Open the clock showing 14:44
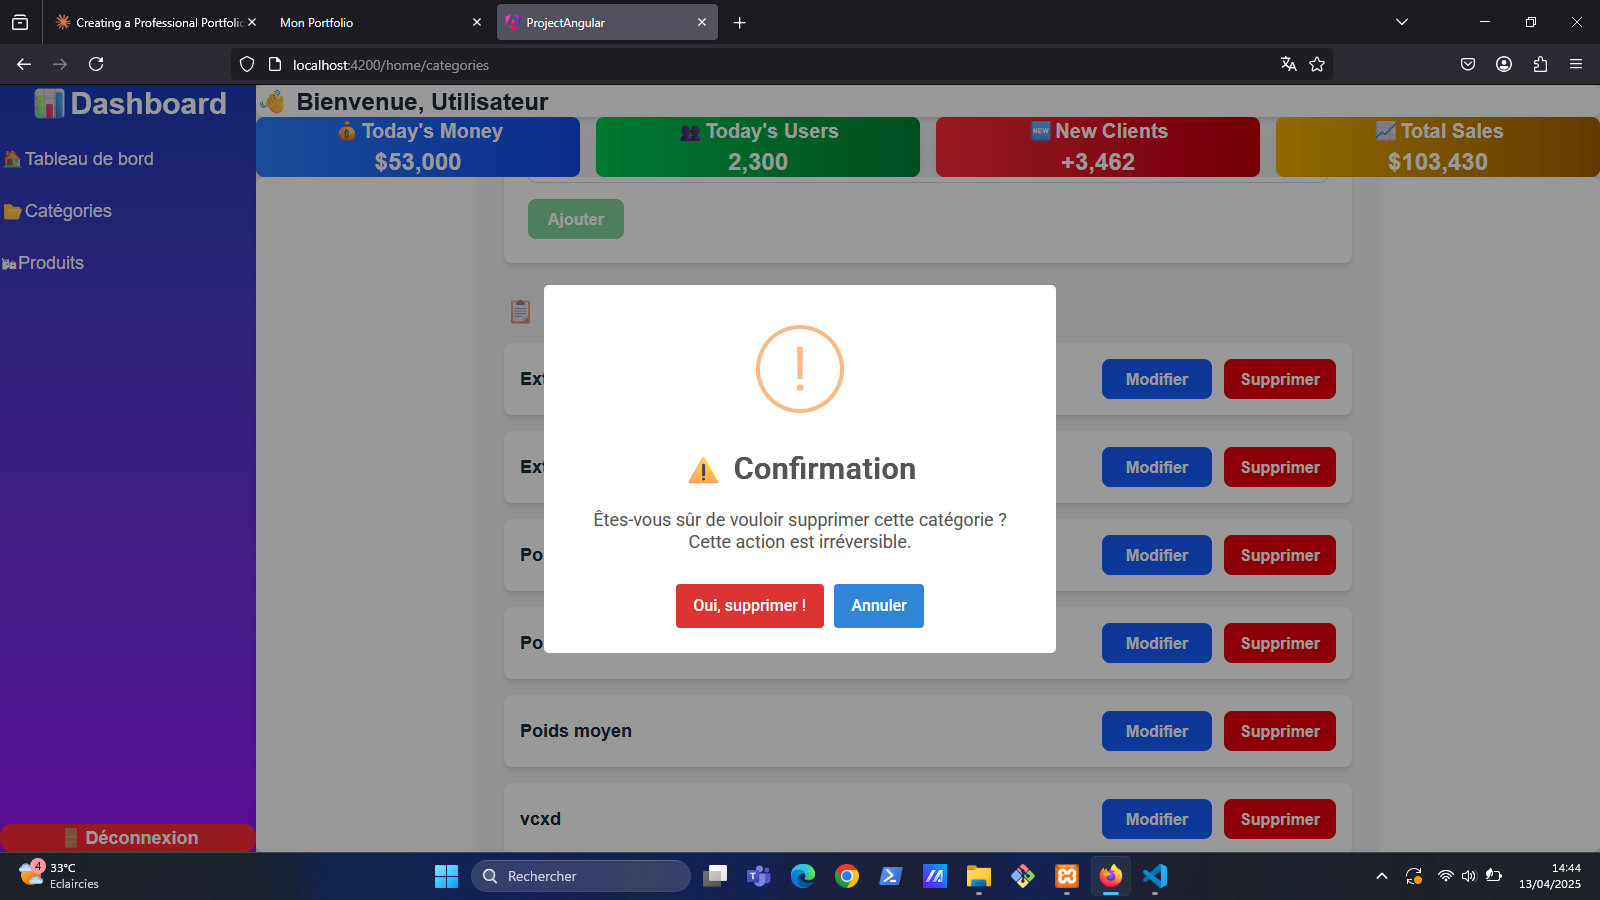 (x=1550, y=876)
